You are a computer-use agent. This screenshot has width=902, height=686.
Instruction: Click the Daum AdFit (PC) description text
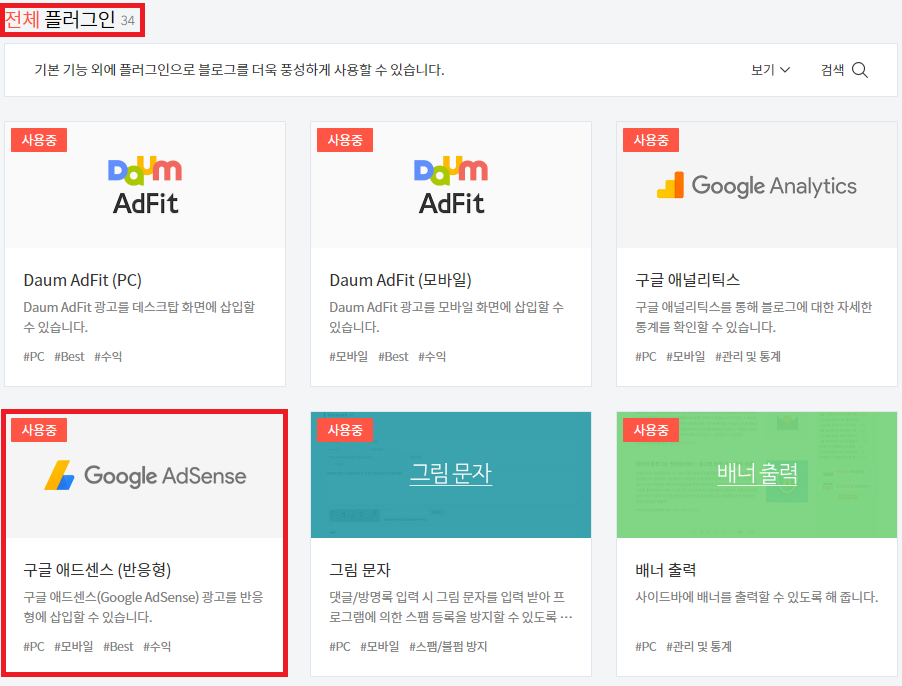139,317
